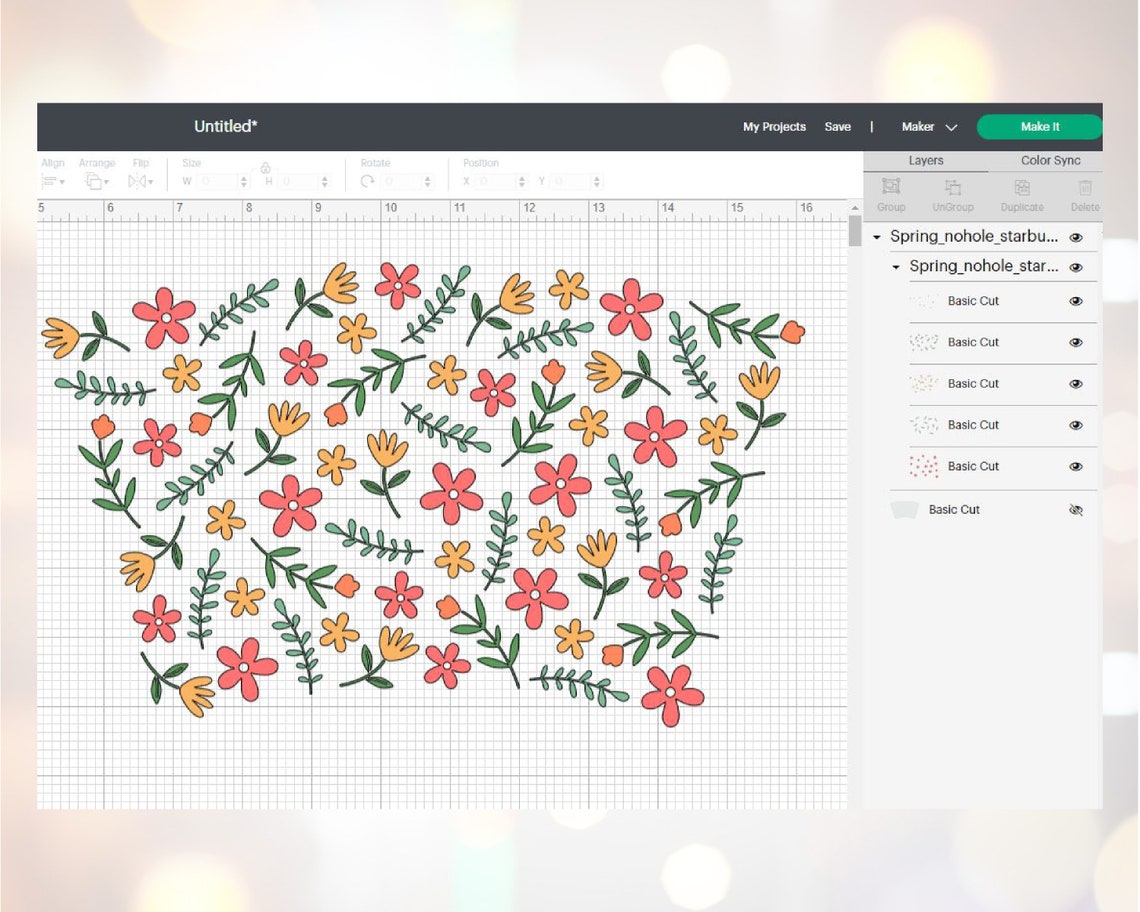Switch to the Color Sync tab
The image size is (1140, 912).
1049,160
